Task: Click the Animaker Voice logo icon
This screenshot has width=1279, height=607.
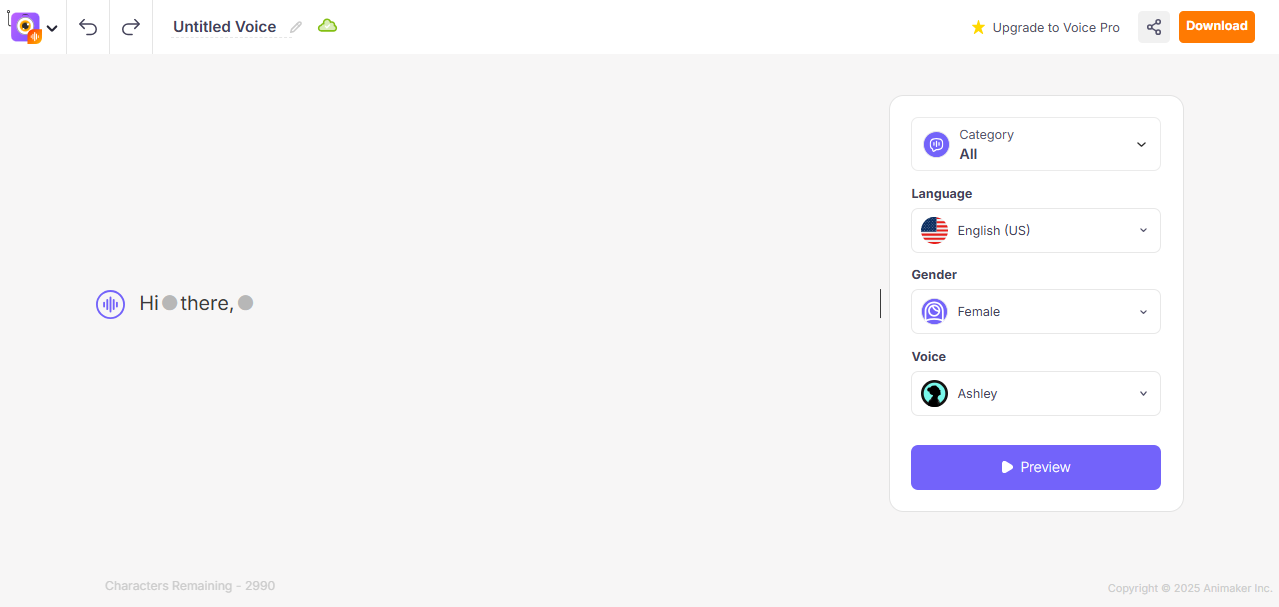Action: tap(25, 27)
